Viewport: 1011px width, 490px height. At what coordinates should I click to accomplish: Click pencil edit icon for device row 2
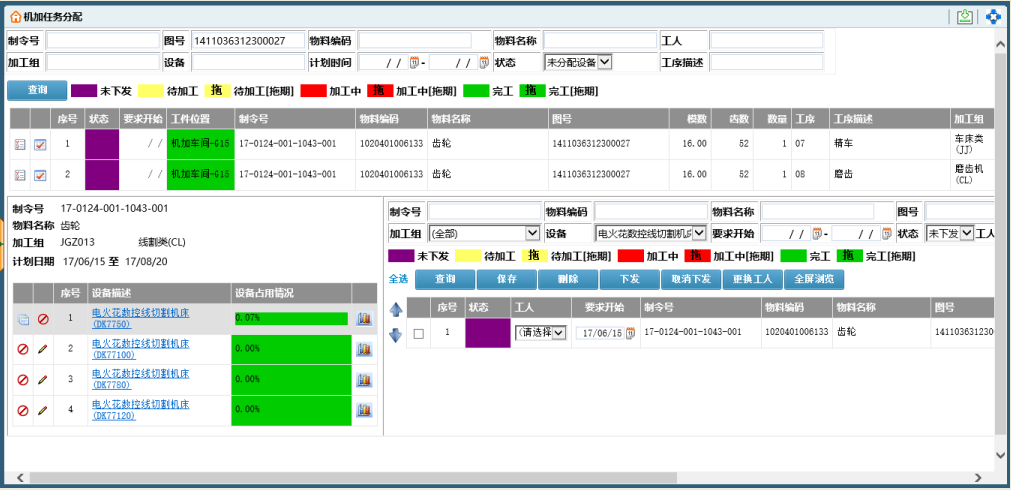click(x=42, y=349)
